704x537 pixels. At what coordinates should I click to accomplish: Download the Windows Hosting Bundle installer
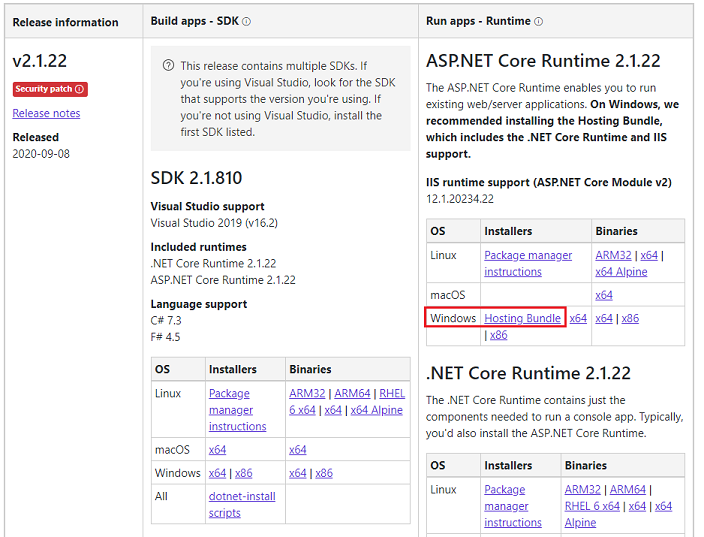point(522,318)
